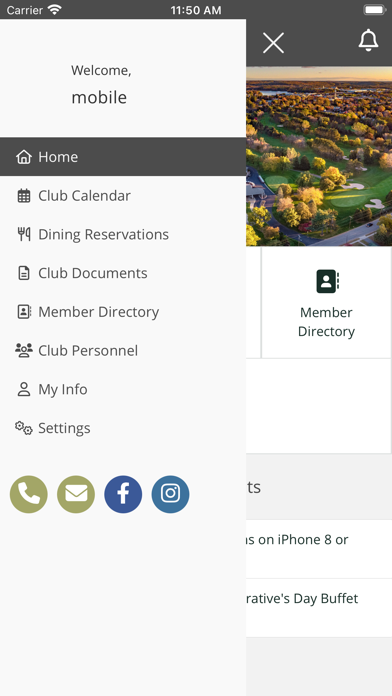Email the club via envelope button
The width and height of the screenshot is (392, 696).
(76, 494)
